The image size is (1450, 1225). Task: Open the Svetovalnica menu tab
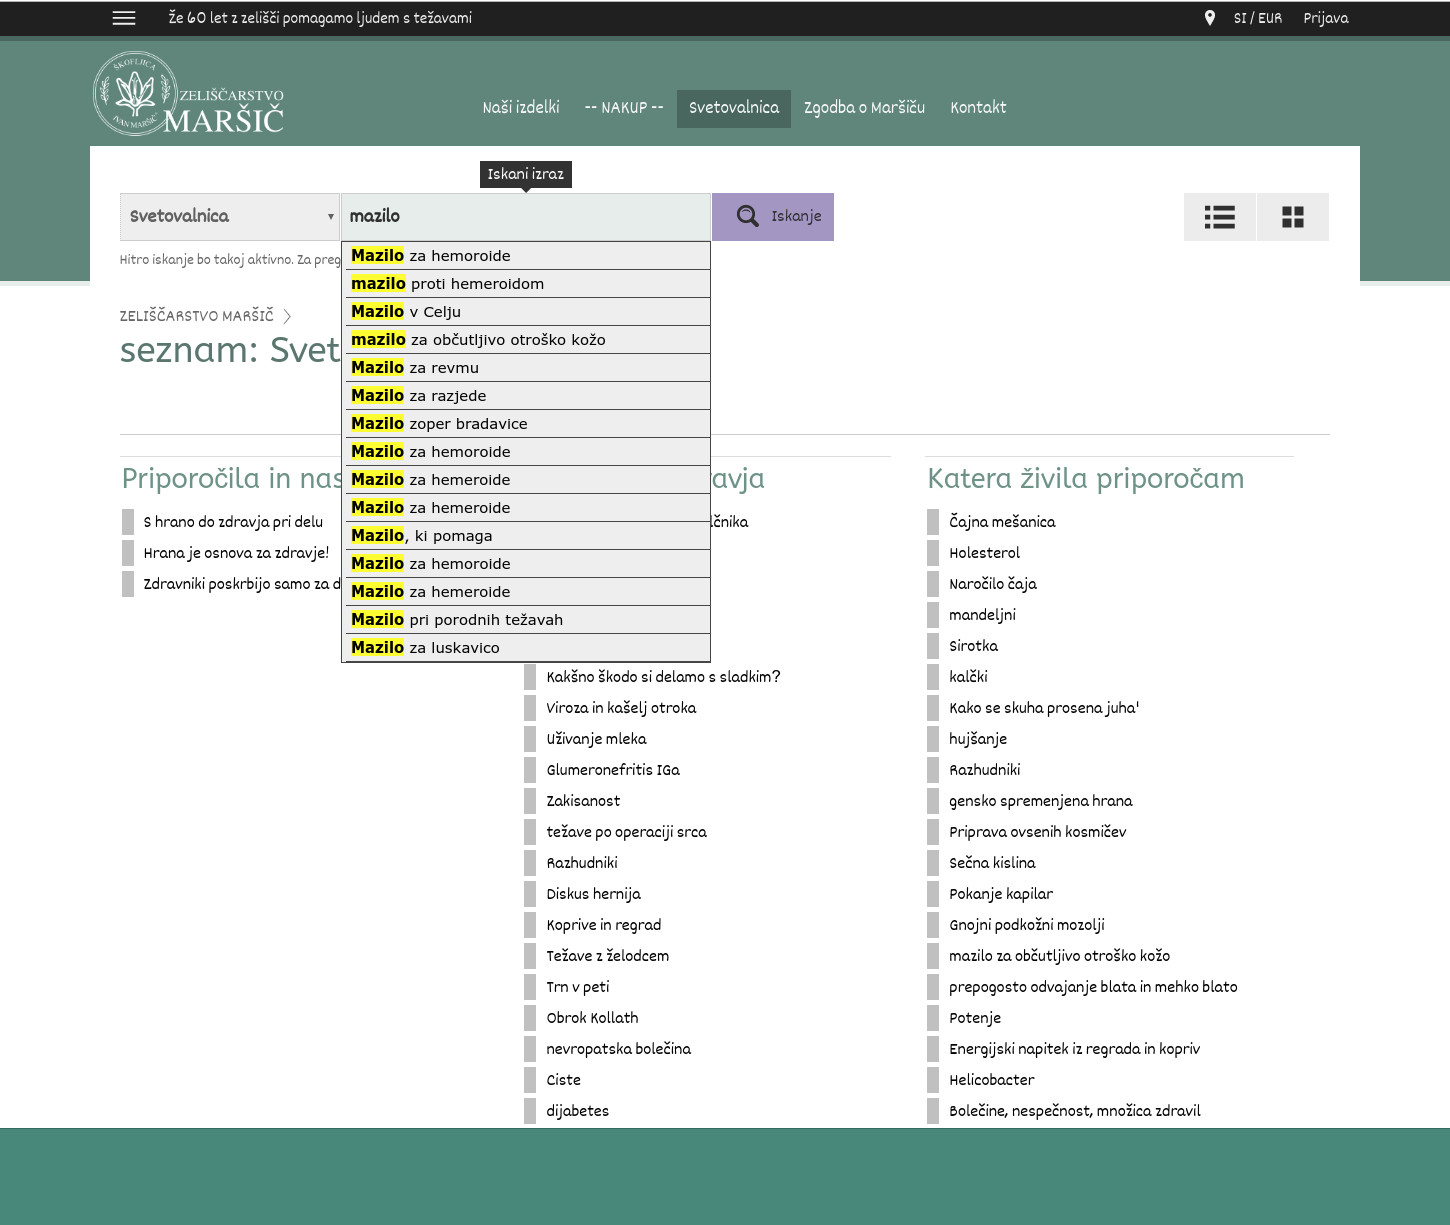pos(733,108)
